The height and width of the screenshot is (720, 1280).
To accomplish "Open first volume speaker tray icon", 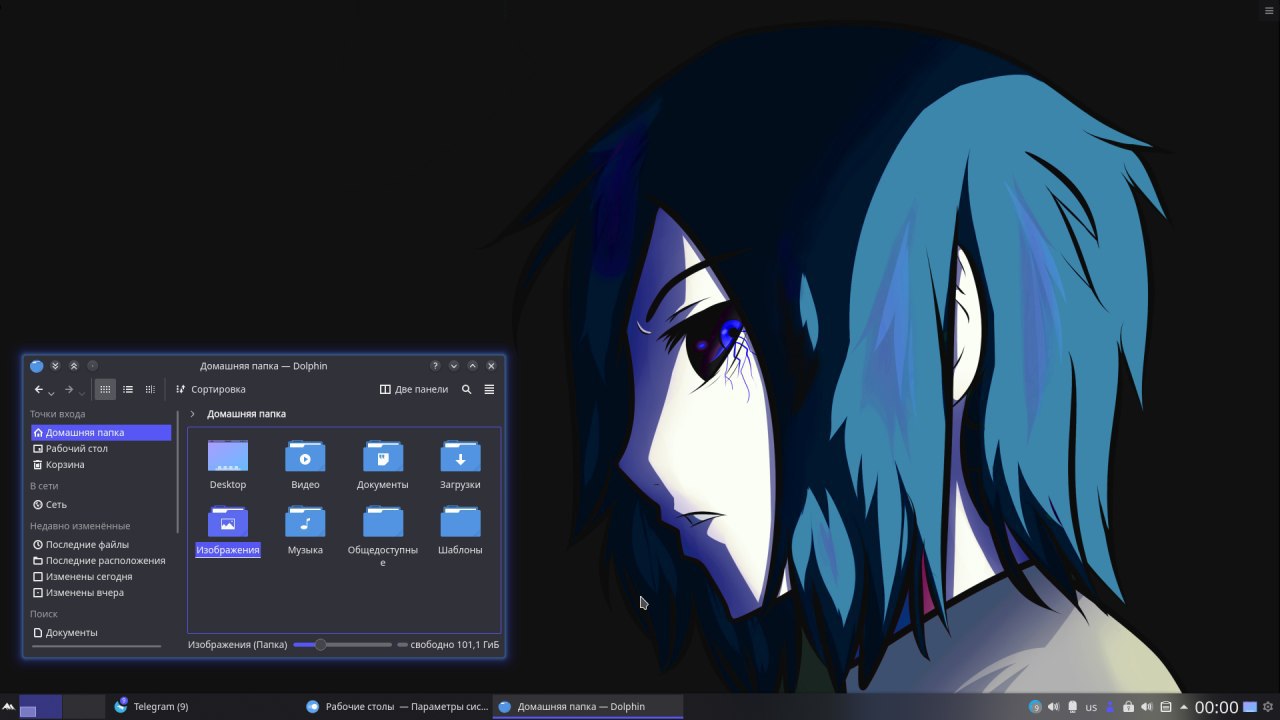I will click(1053, 707).
